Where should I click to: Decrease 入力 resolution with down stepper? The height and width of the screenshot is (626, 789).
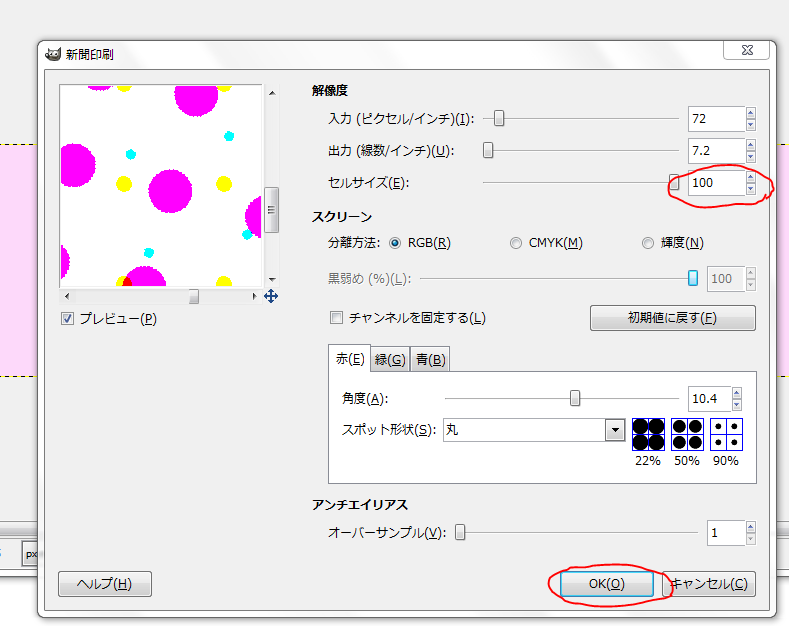[x=751, y=124]
